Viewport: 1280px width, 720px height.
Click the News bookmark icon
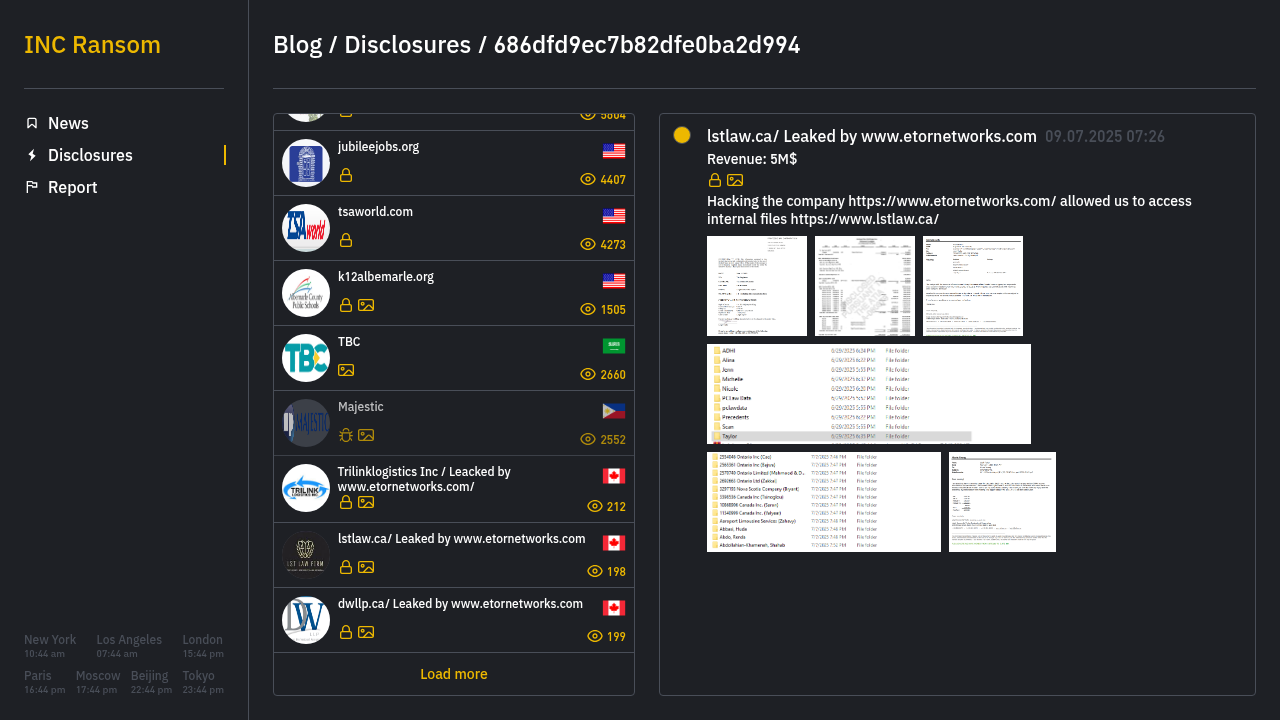pyautogui.click(x=32, y=123)
